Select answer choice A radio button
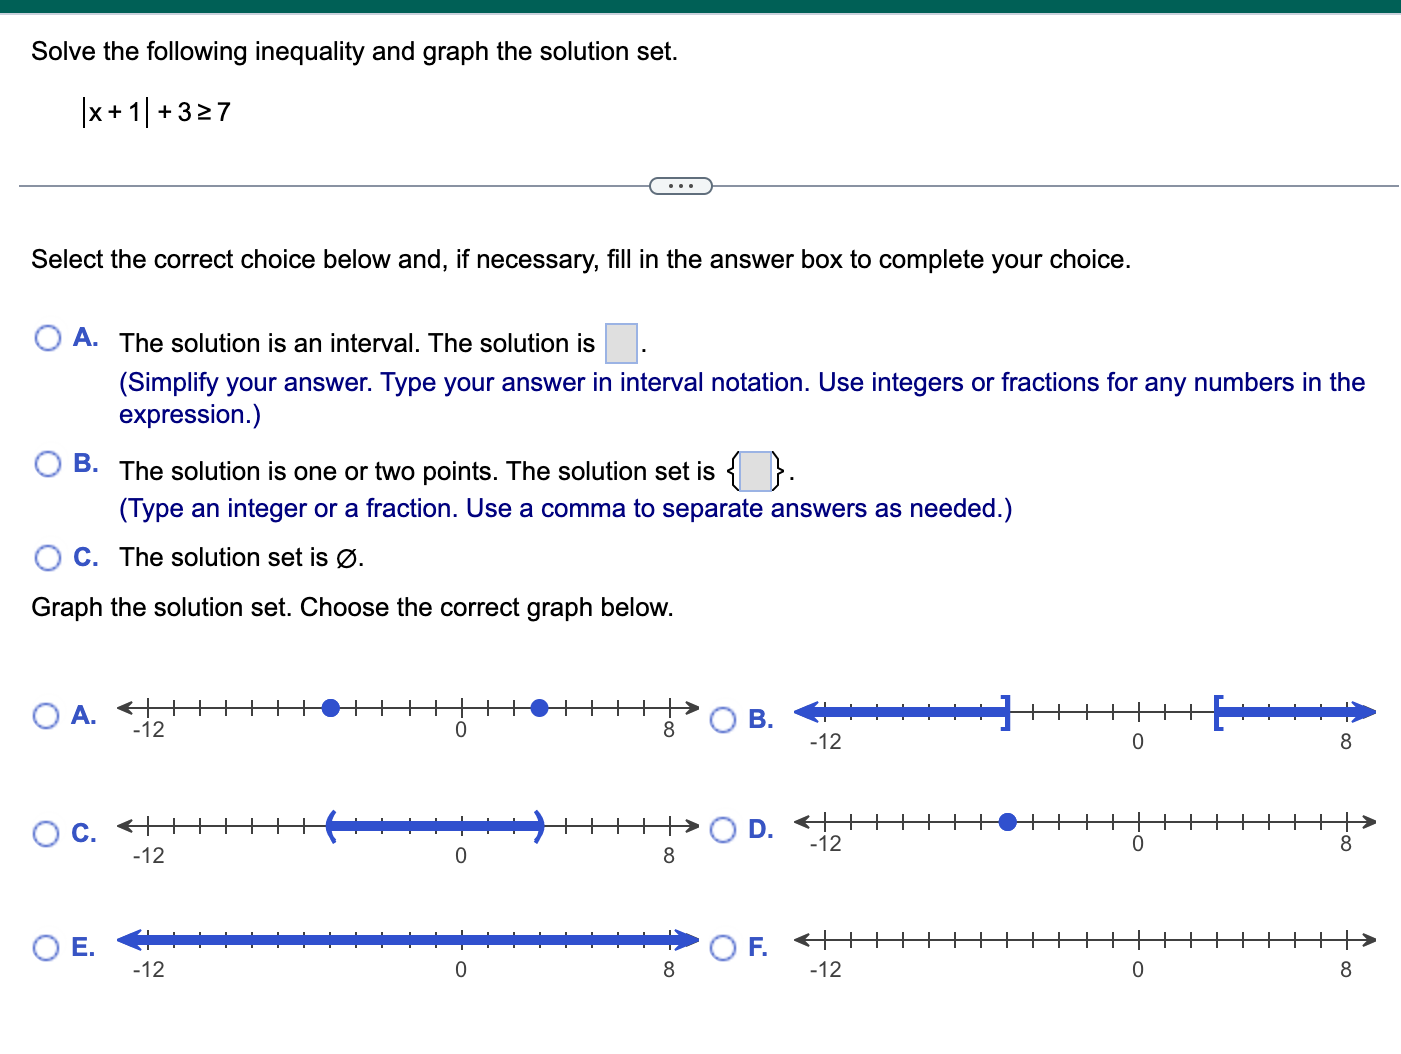Viewport: 1401px width, 1054px height. (47, 338)
